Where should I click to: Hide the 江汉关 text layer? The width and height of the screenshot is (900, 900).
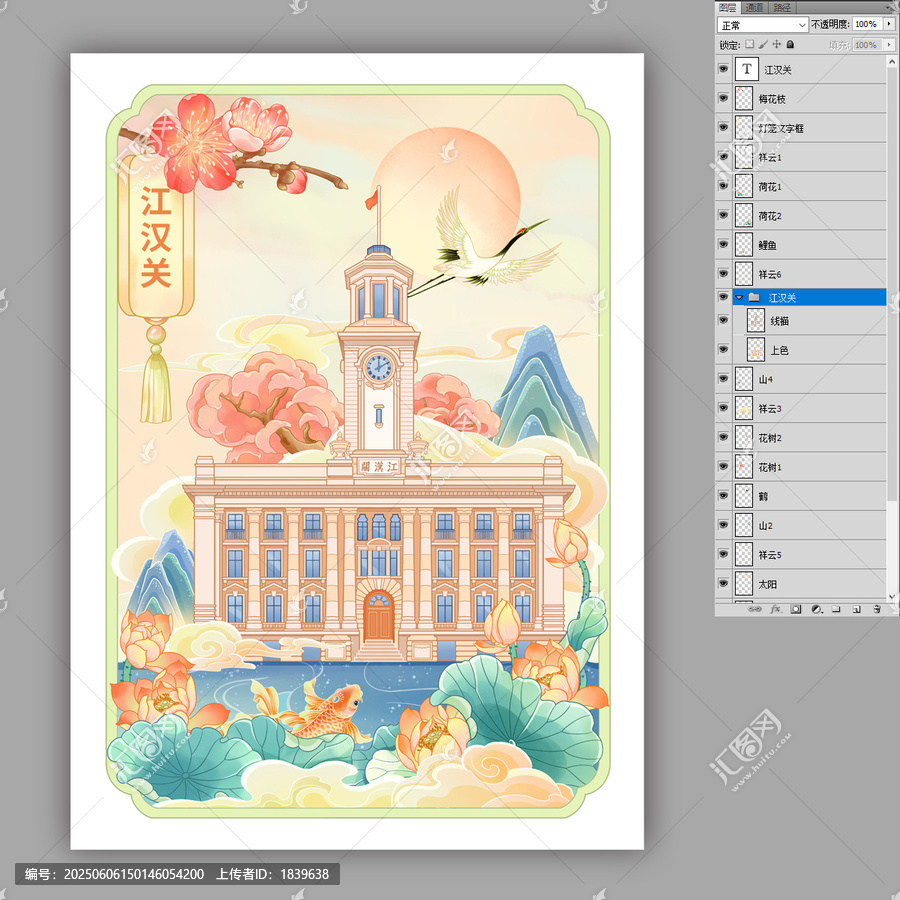coord(723,69)
